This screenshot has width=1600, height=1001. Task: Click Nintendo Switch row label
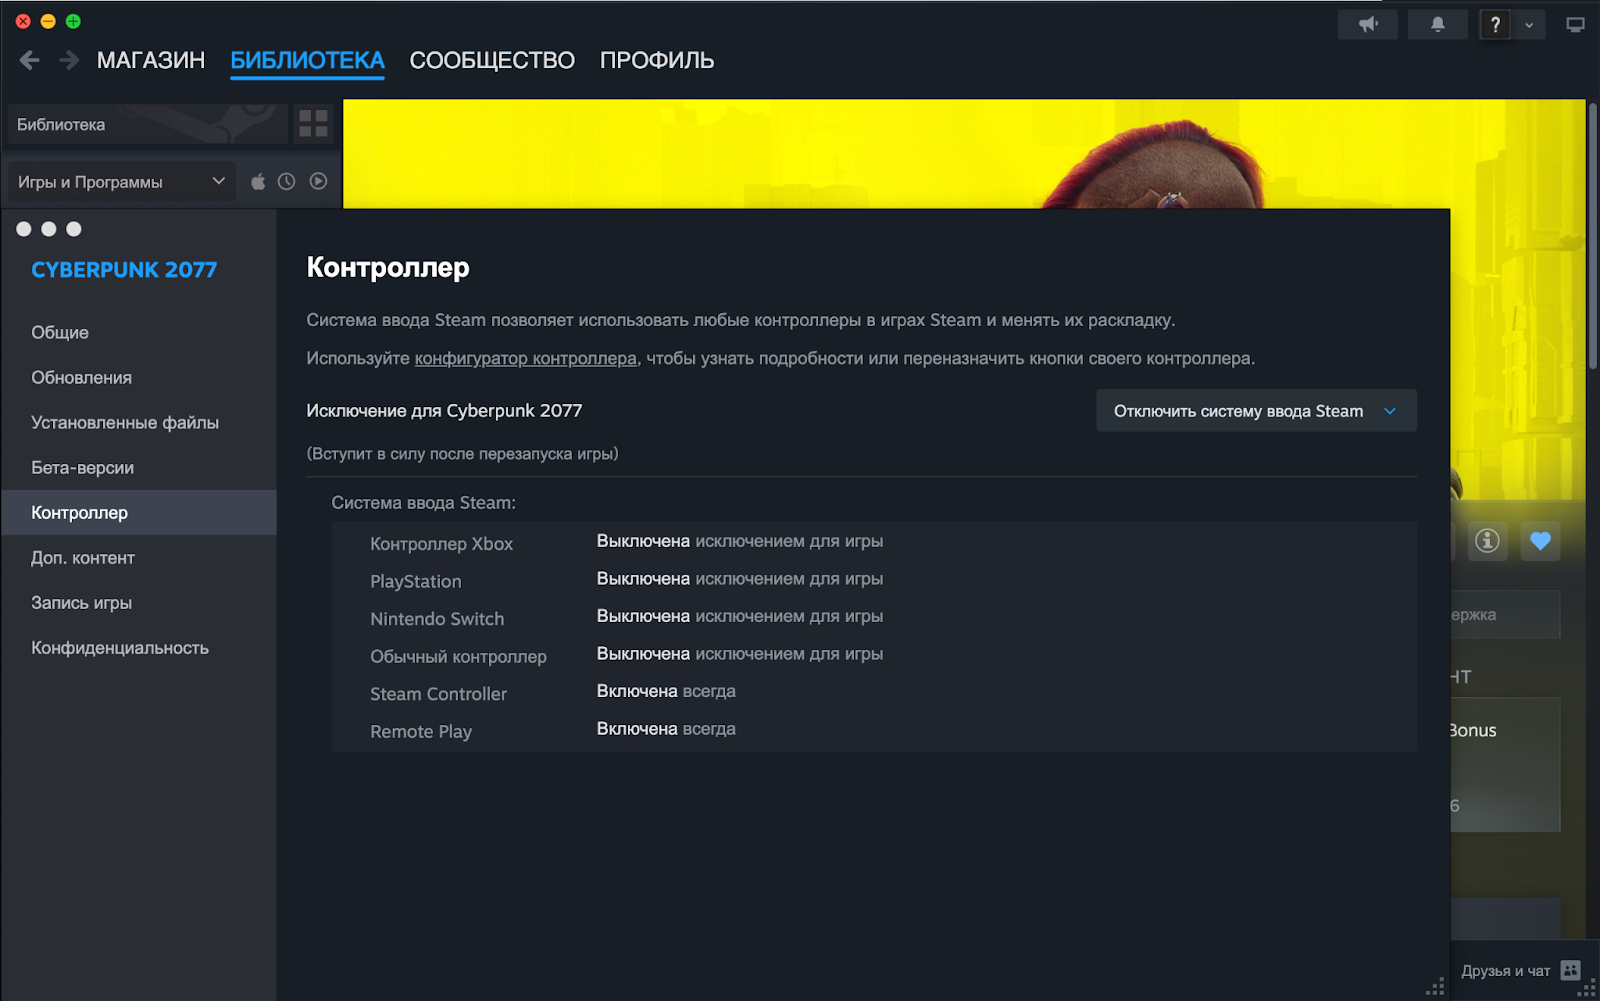click(x=437, y=619)
